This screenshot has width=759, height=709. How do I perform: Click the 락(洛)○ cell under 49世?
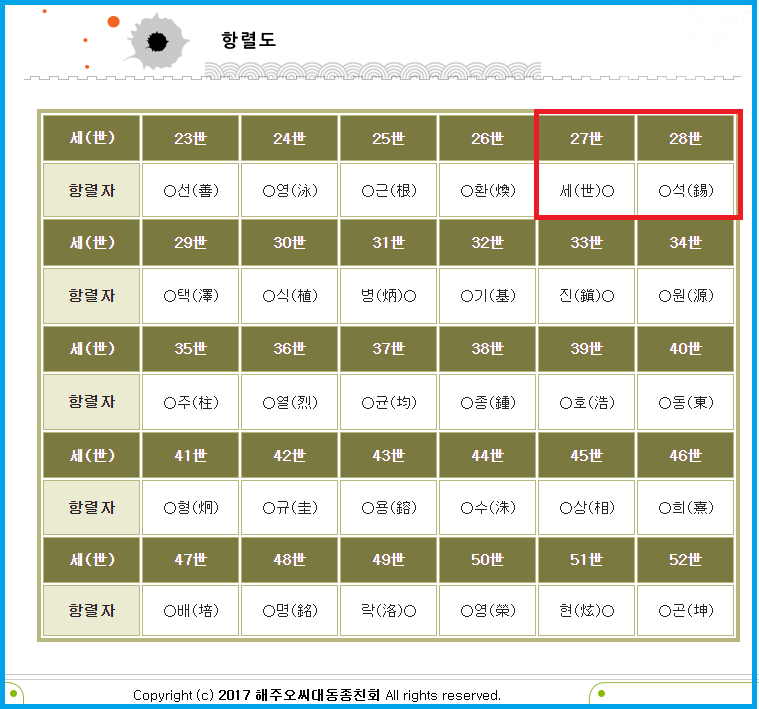point(388,610)
